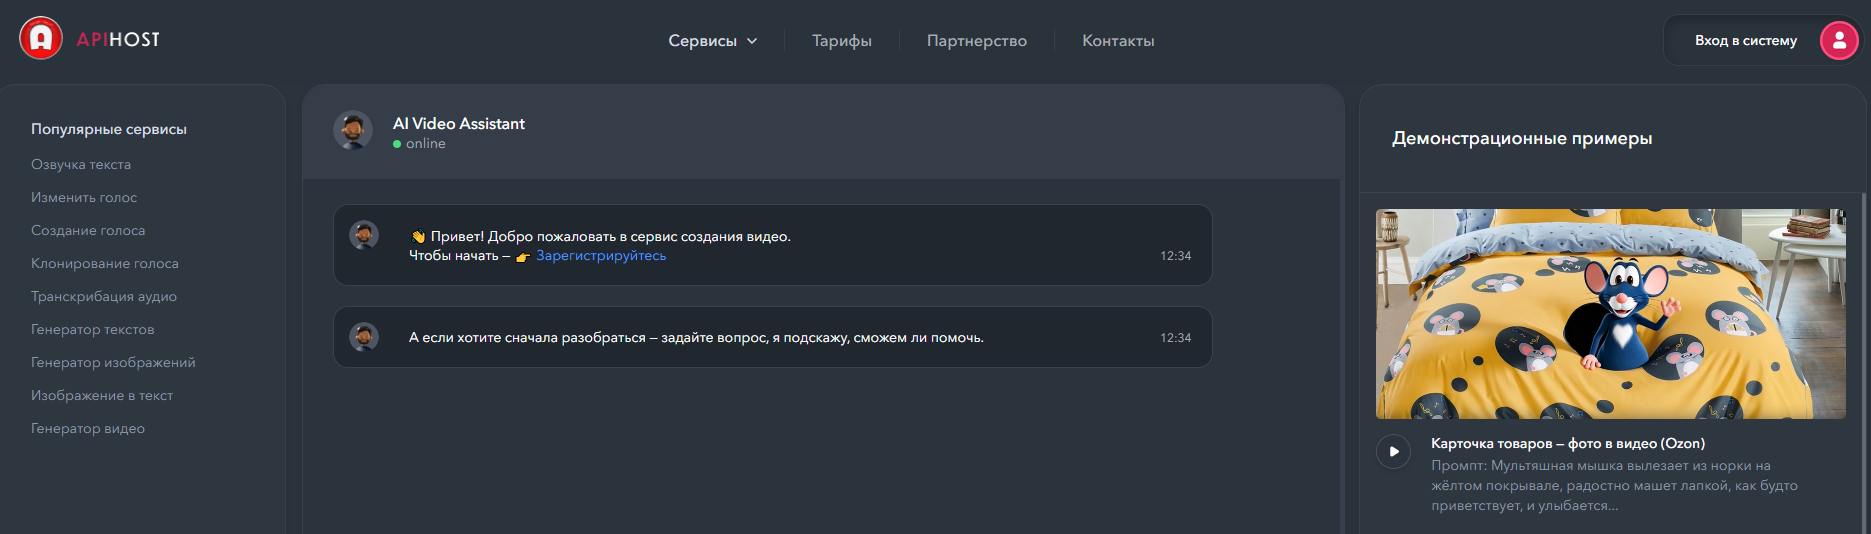The width and height of the screenshot is (1871, 534).
Task: Play the Ozon product card demo
Action: pyautogui.click(x=1393, y=451)
